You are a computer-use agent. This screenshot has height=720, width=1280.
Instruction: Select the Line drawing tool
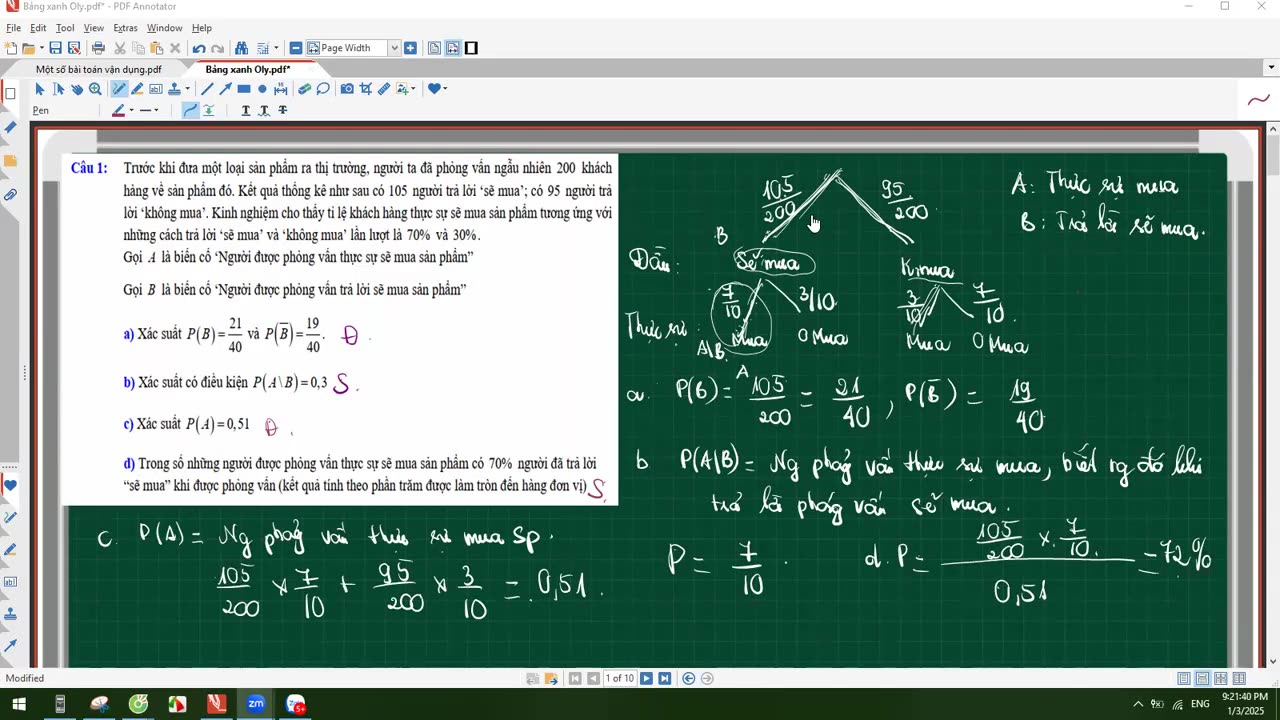click(x=207, y=89)
